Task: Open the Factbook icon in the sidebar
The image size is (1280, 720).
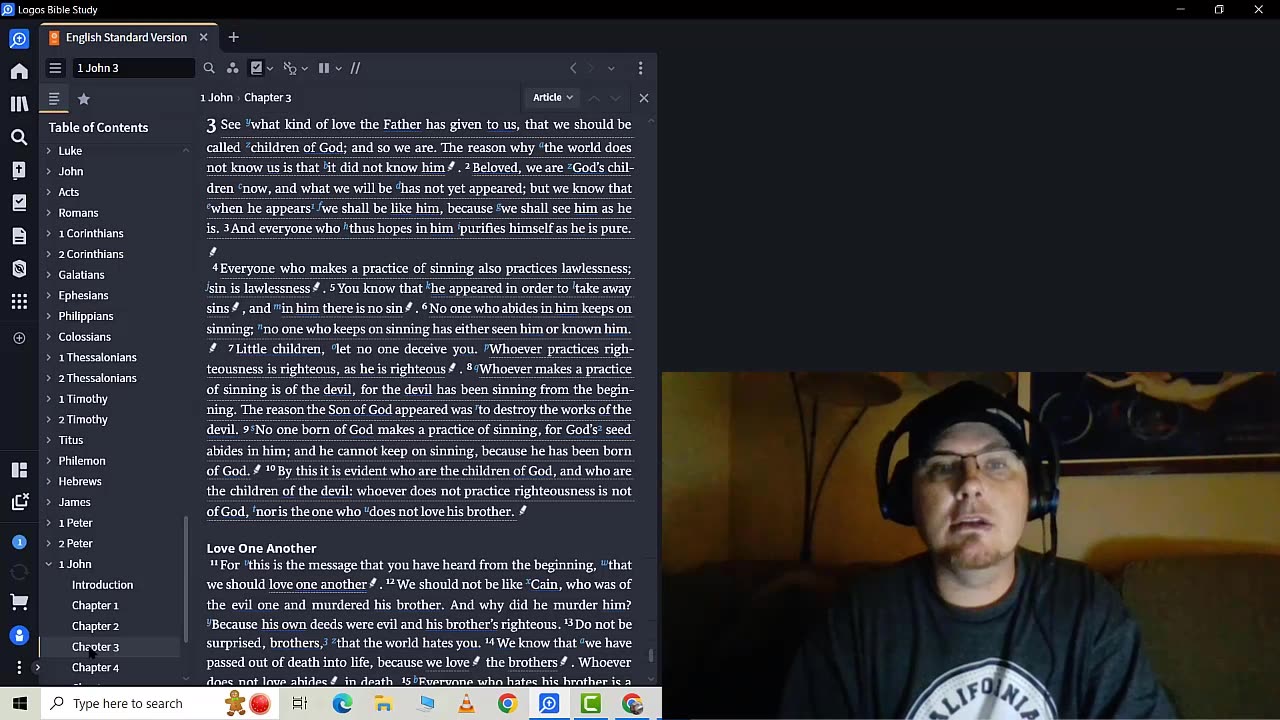Action: (19, 170)
